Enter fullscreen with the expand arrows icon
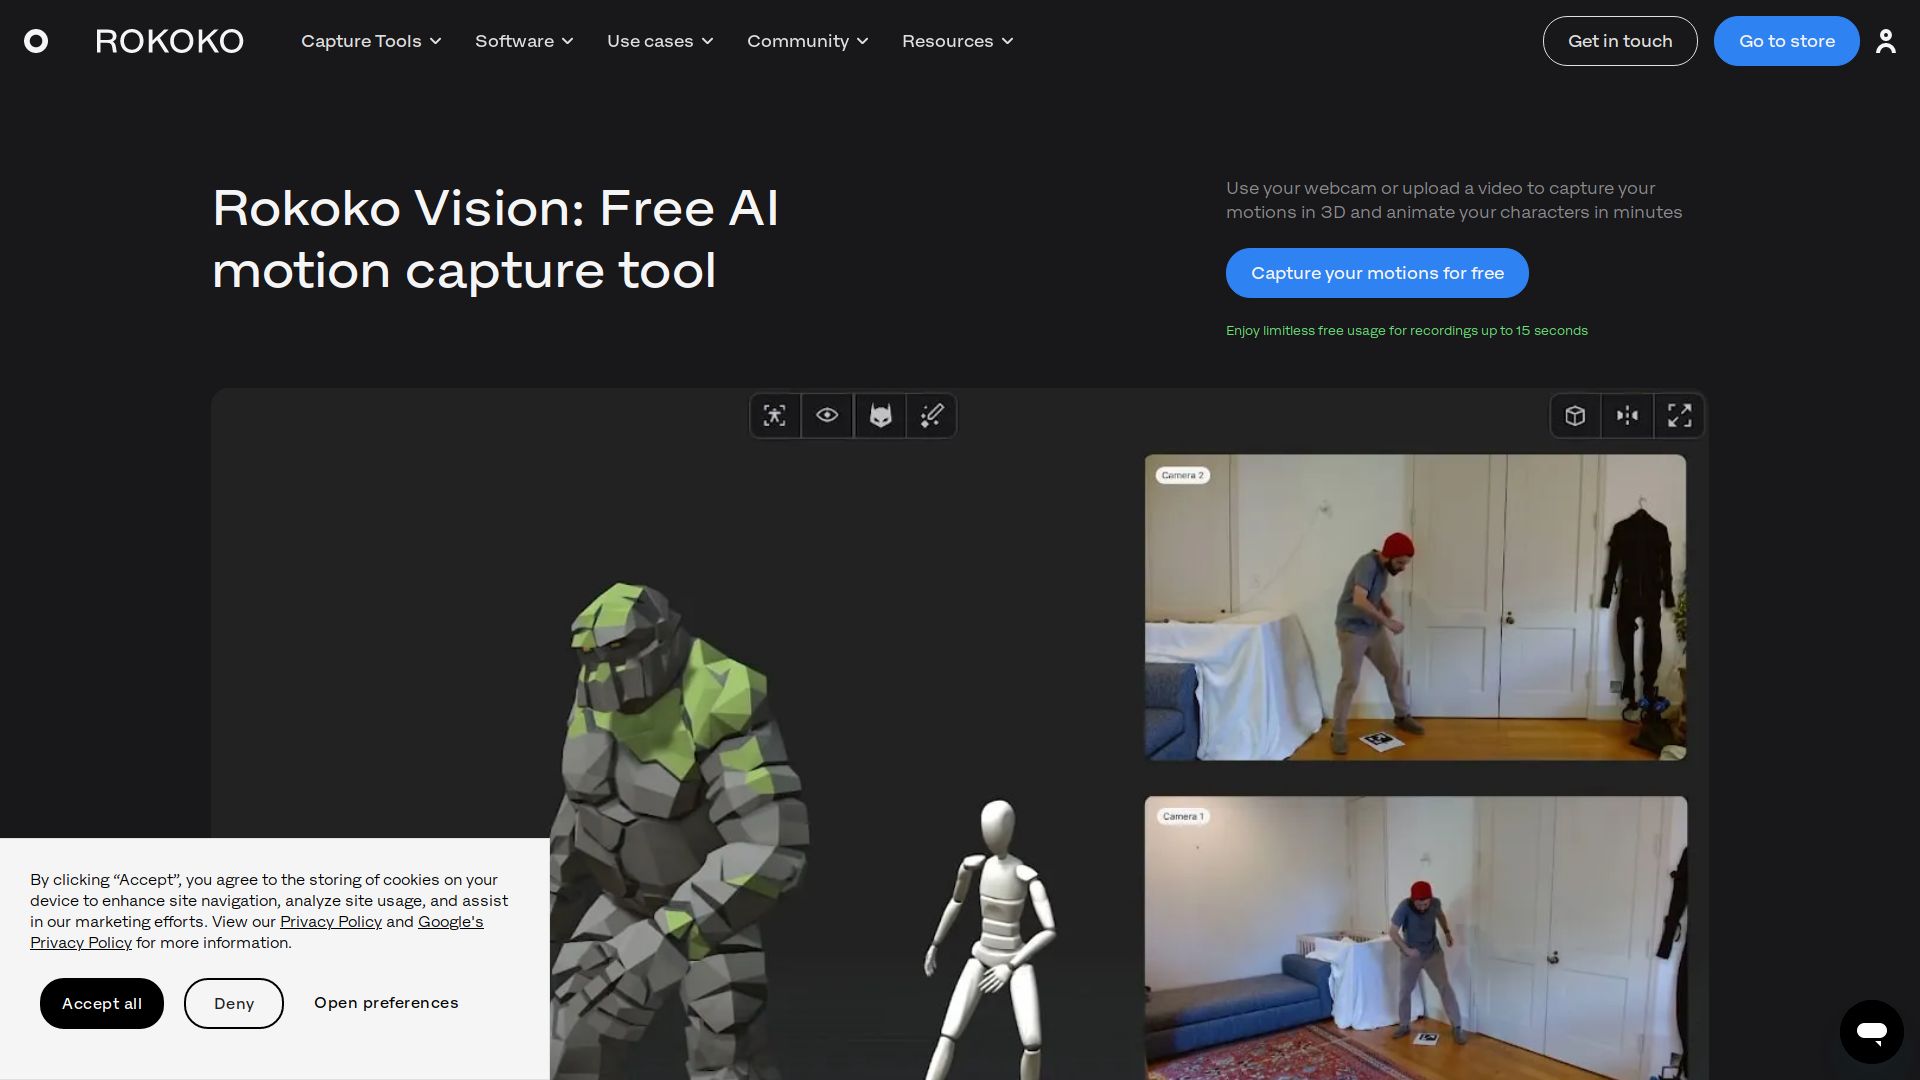1920x1080 pixels. 1679,416
